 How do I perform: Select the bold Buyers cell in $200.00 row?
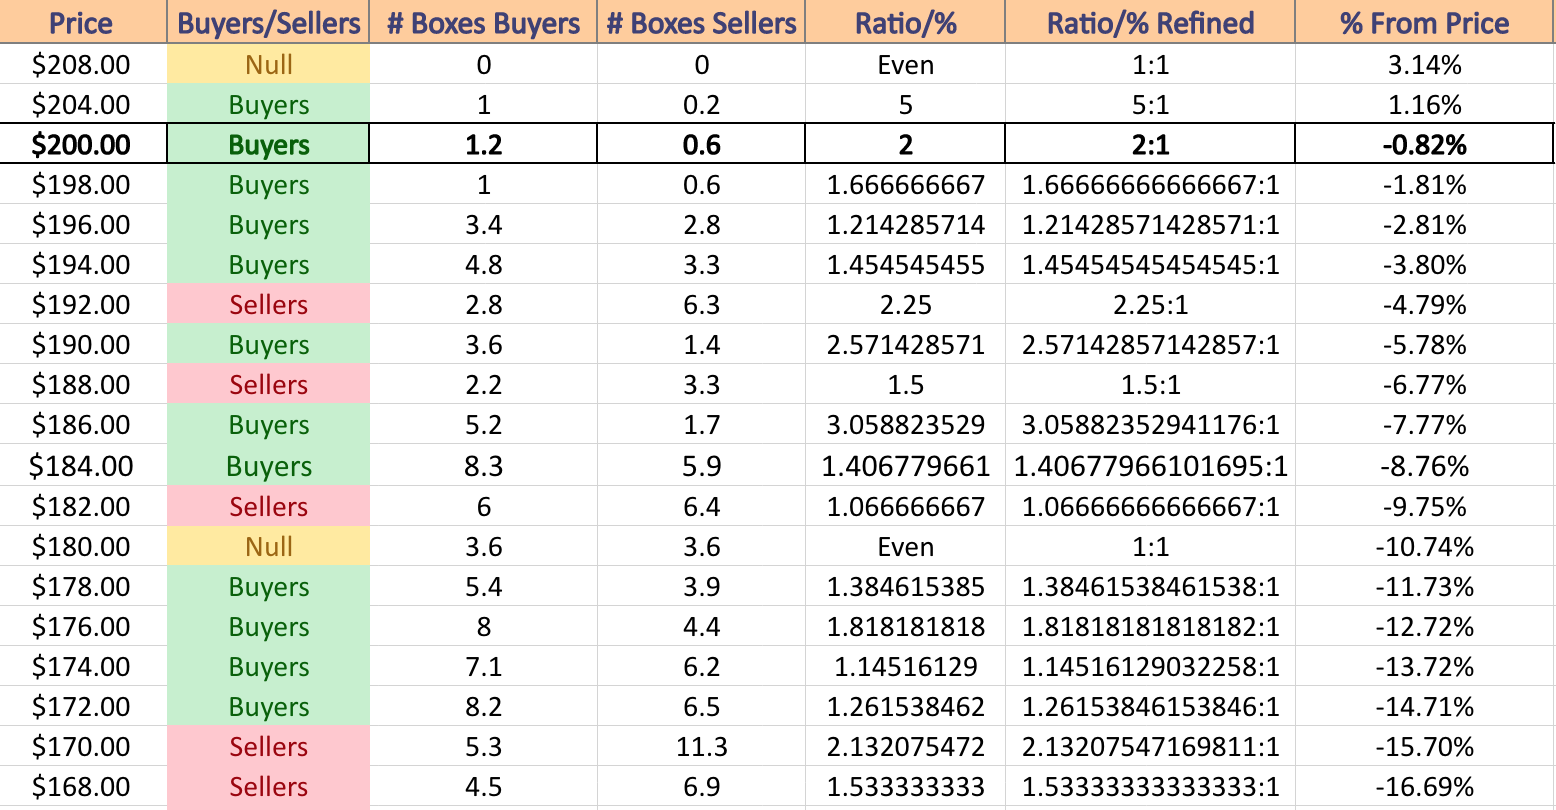(x=269, y=145)
